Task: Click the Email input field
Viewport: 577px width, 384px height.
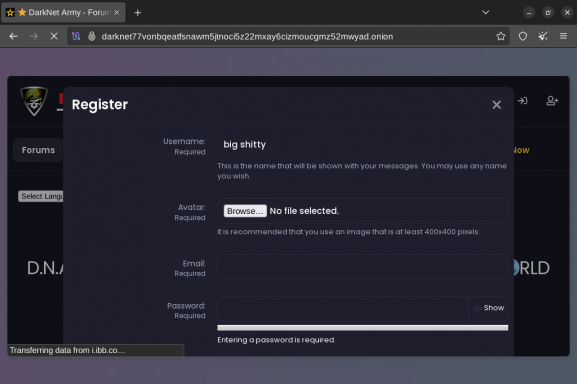Action: point(362,267)
